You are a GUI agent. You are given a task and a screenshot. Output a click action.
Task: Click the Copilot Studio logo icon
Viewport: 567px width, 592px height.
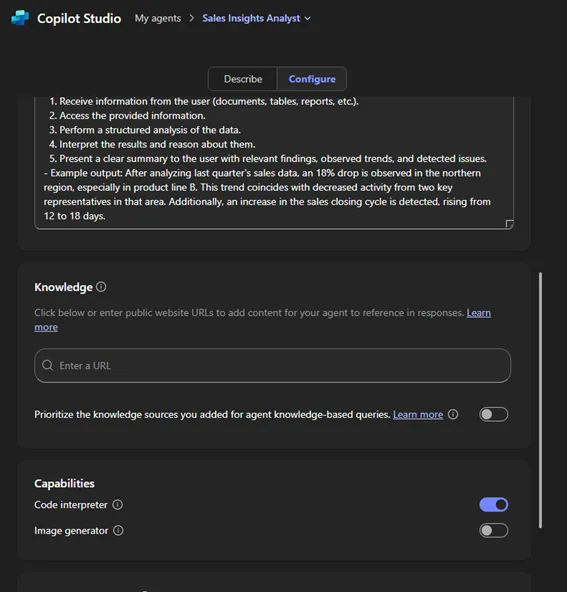tap(20, 18)
